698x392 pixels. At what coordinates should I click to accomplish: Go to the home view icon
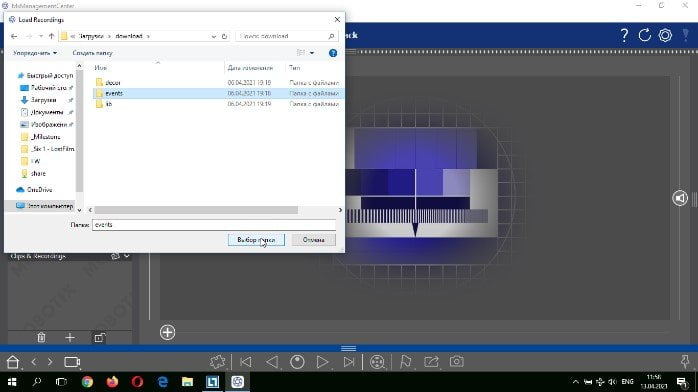(x=12, y=362)
